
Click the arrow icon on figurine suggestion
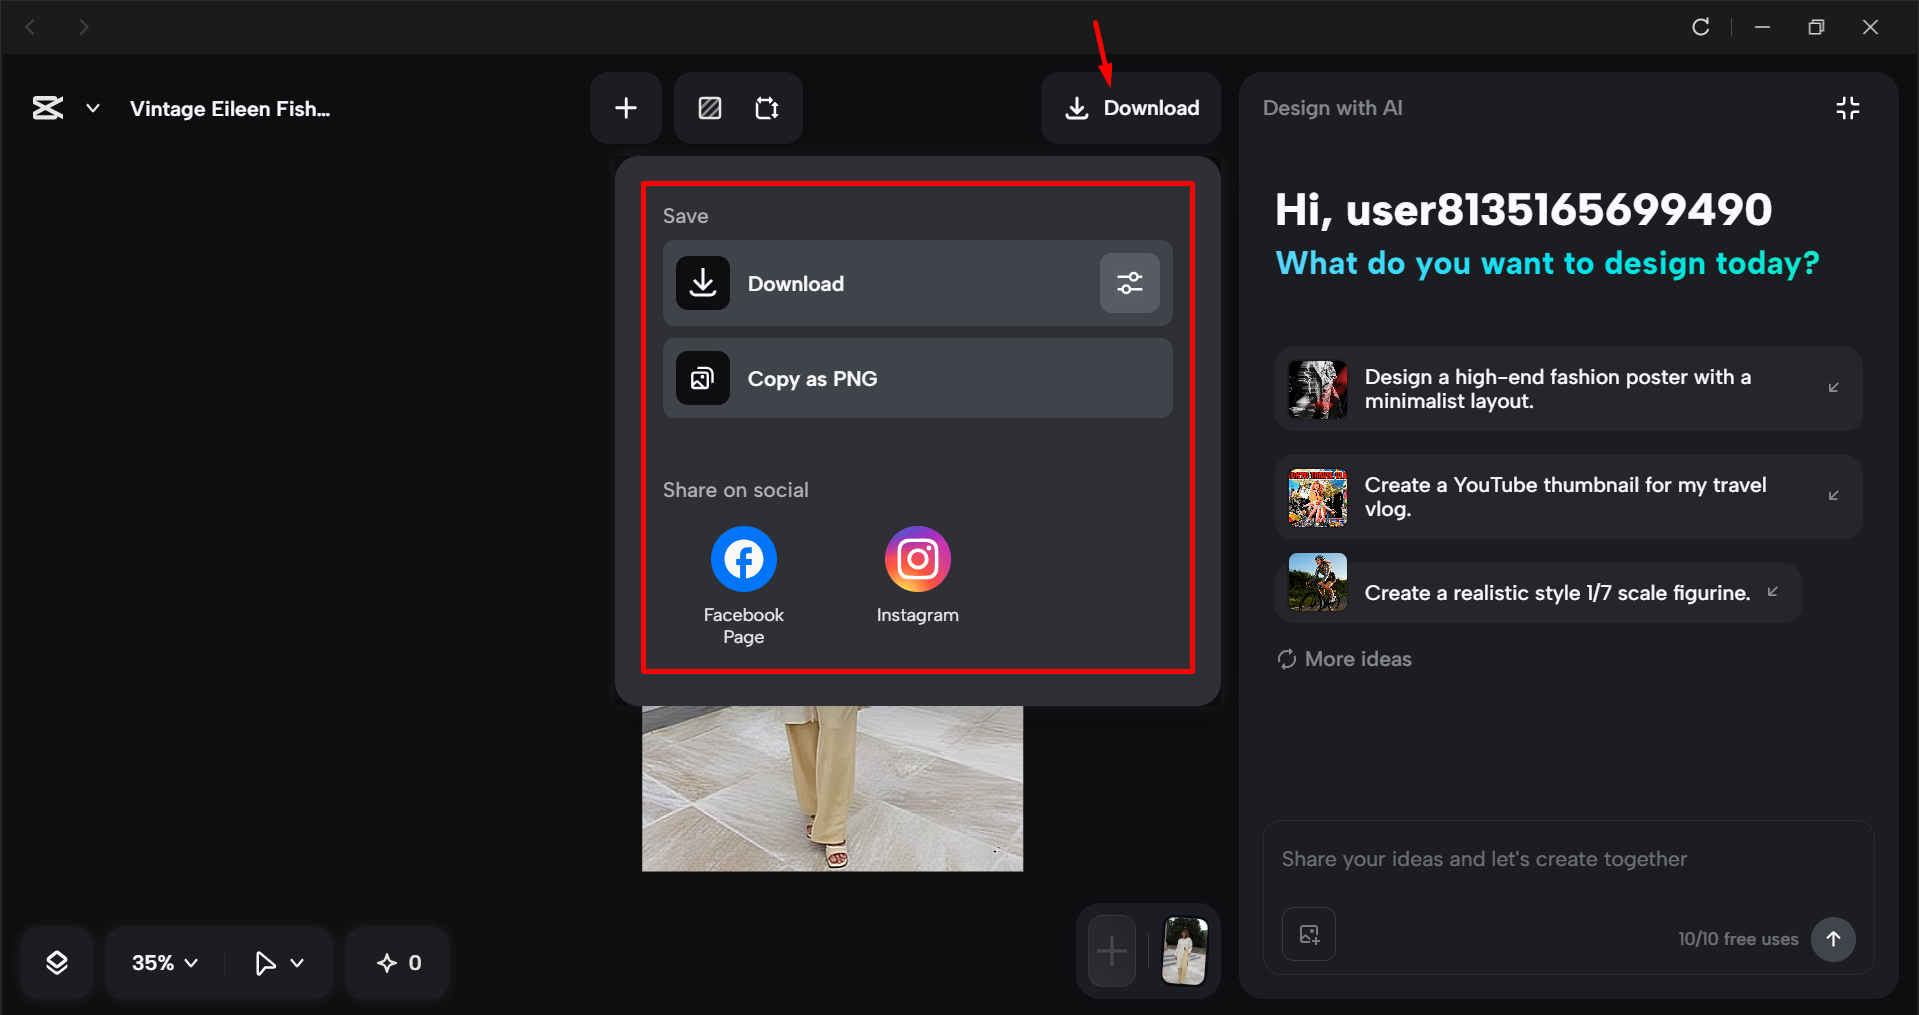click(1773, 592)
